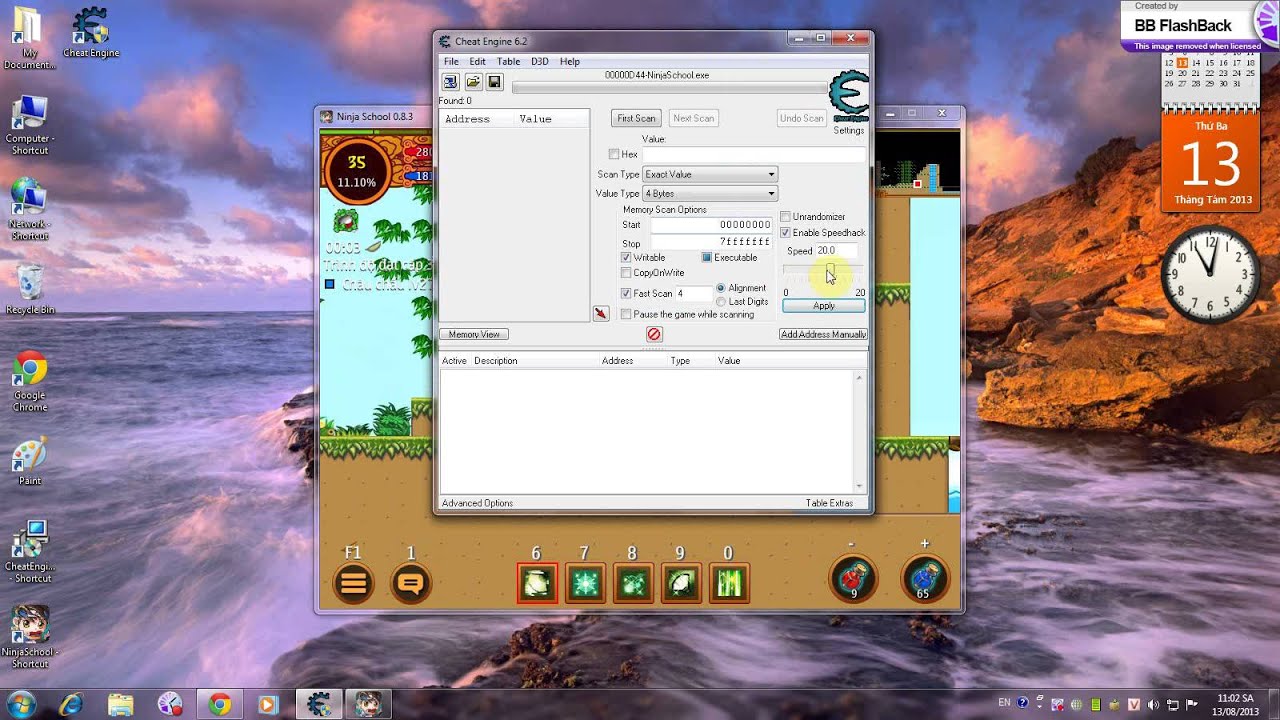Enable the CopyOnWrite checkbox
This screenshot has height=720, width=1280.
[626, 273]
